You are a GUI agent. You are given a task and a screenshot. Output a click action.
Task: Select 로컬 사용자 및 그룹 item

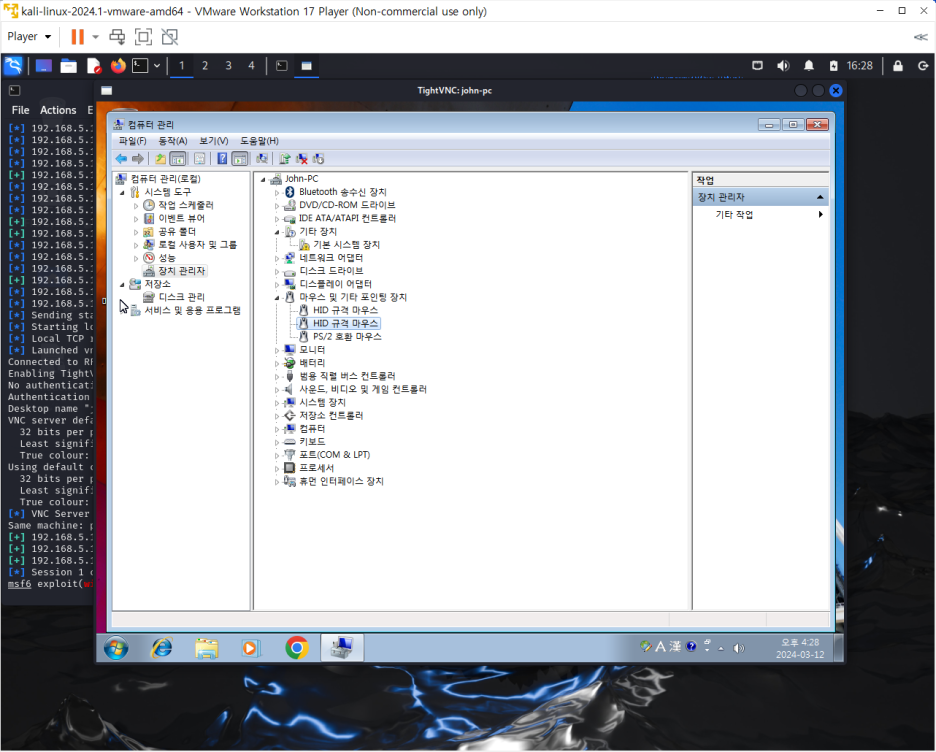198,244
